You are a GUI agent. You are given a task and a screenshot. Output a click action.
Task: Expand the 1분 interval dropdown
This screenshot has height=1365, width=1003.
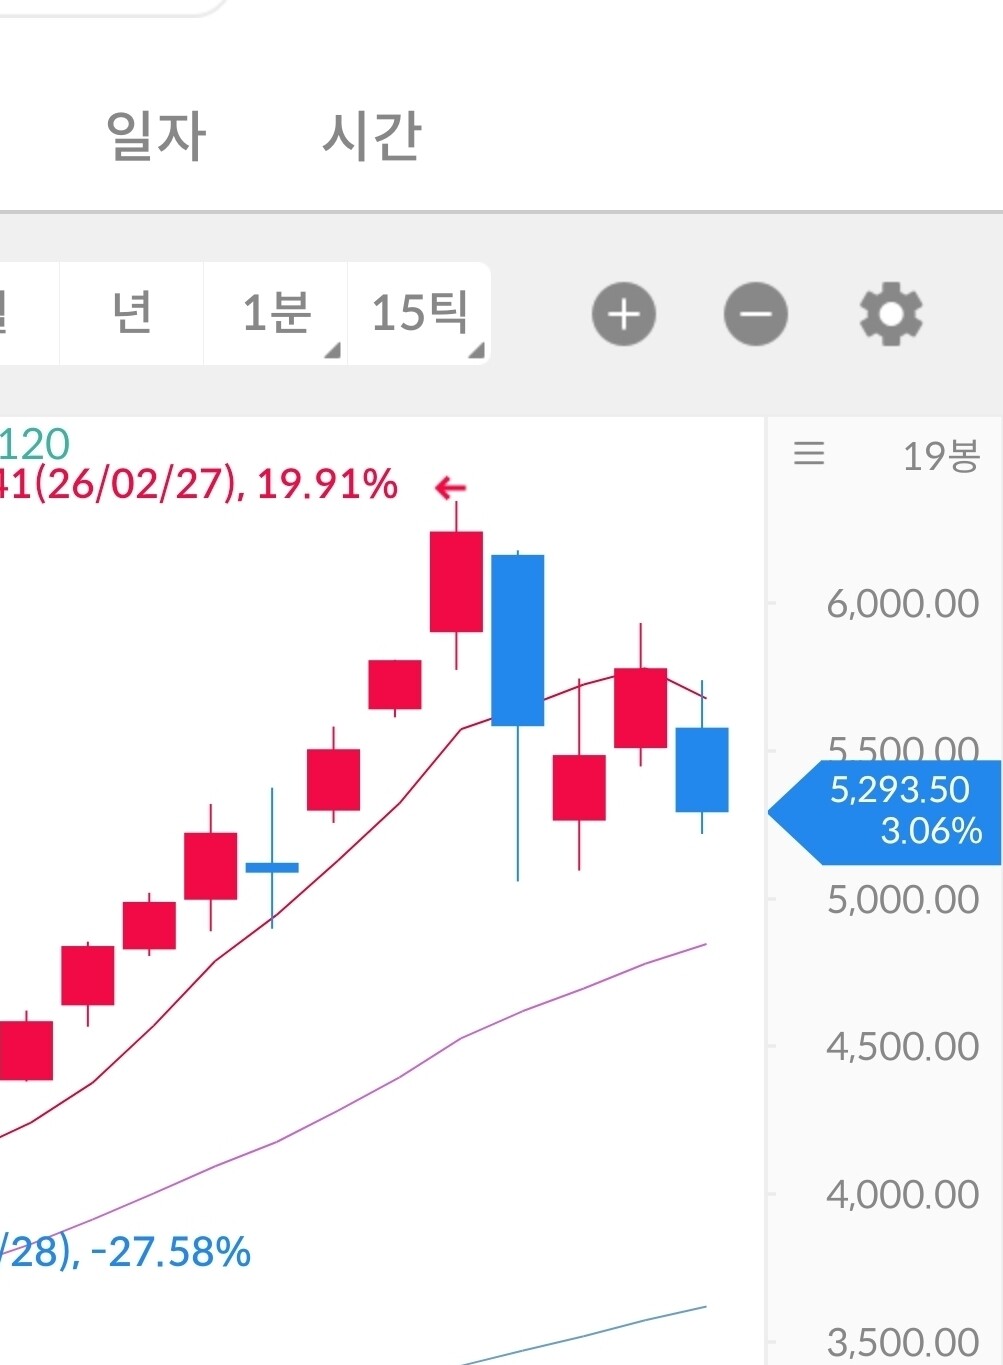click(x=276, y=314)
